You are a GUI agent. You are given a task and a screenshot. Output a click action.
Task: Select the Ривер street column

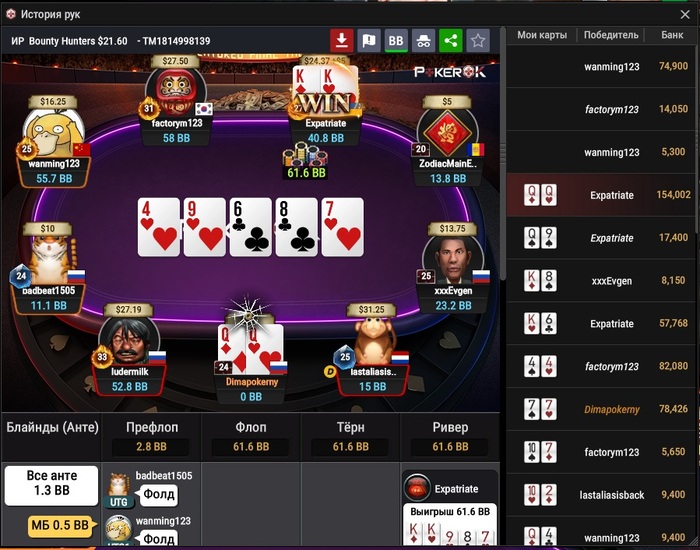tap(450, 437)
